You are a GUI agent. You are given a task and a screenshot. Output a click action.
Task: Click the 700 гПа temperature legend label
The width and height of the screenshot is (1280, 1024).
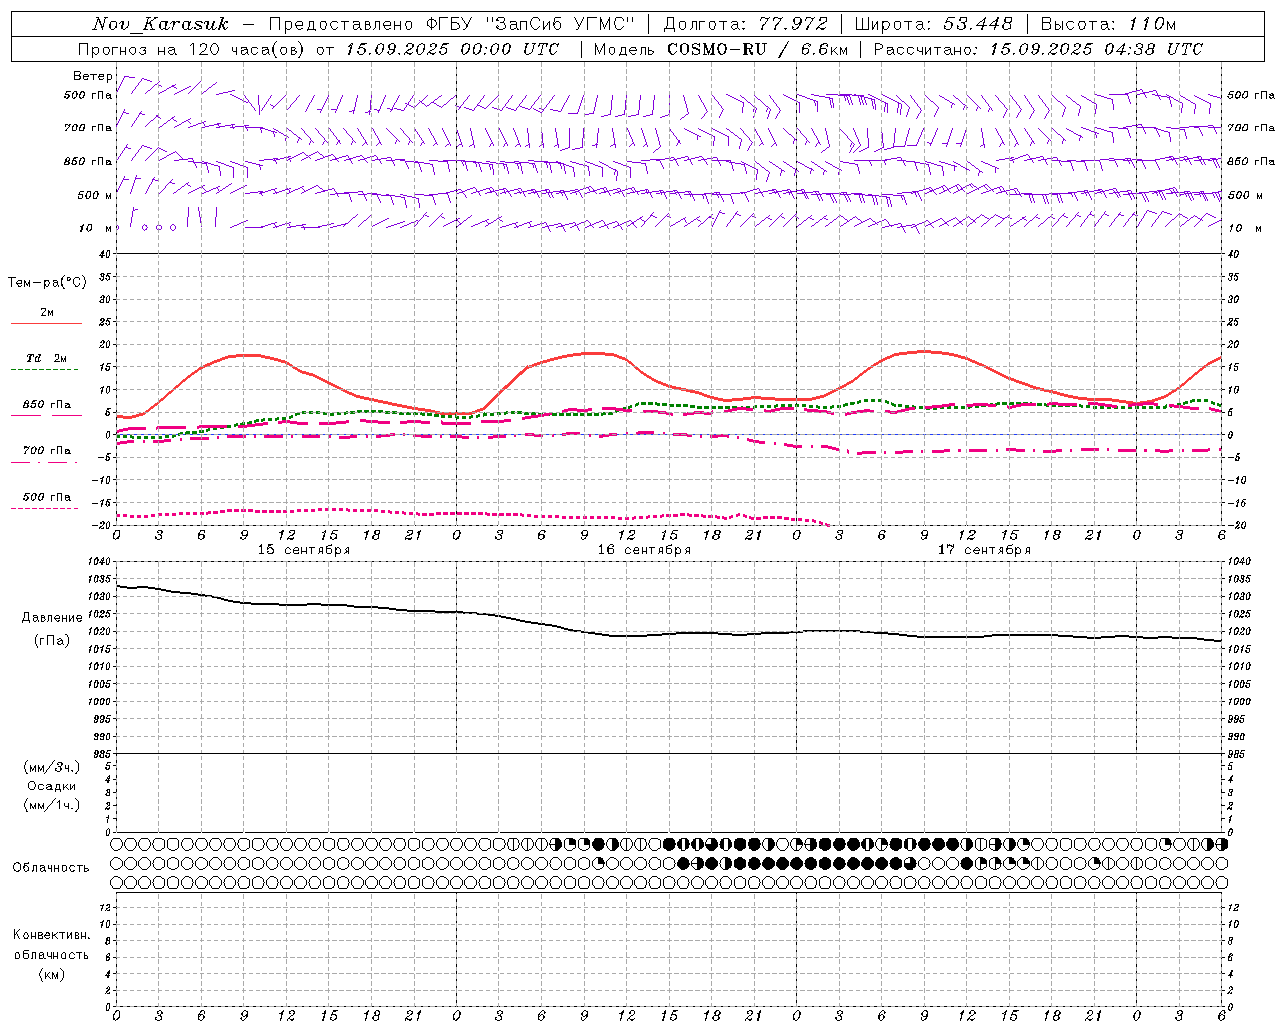click(x=47, y=450)
